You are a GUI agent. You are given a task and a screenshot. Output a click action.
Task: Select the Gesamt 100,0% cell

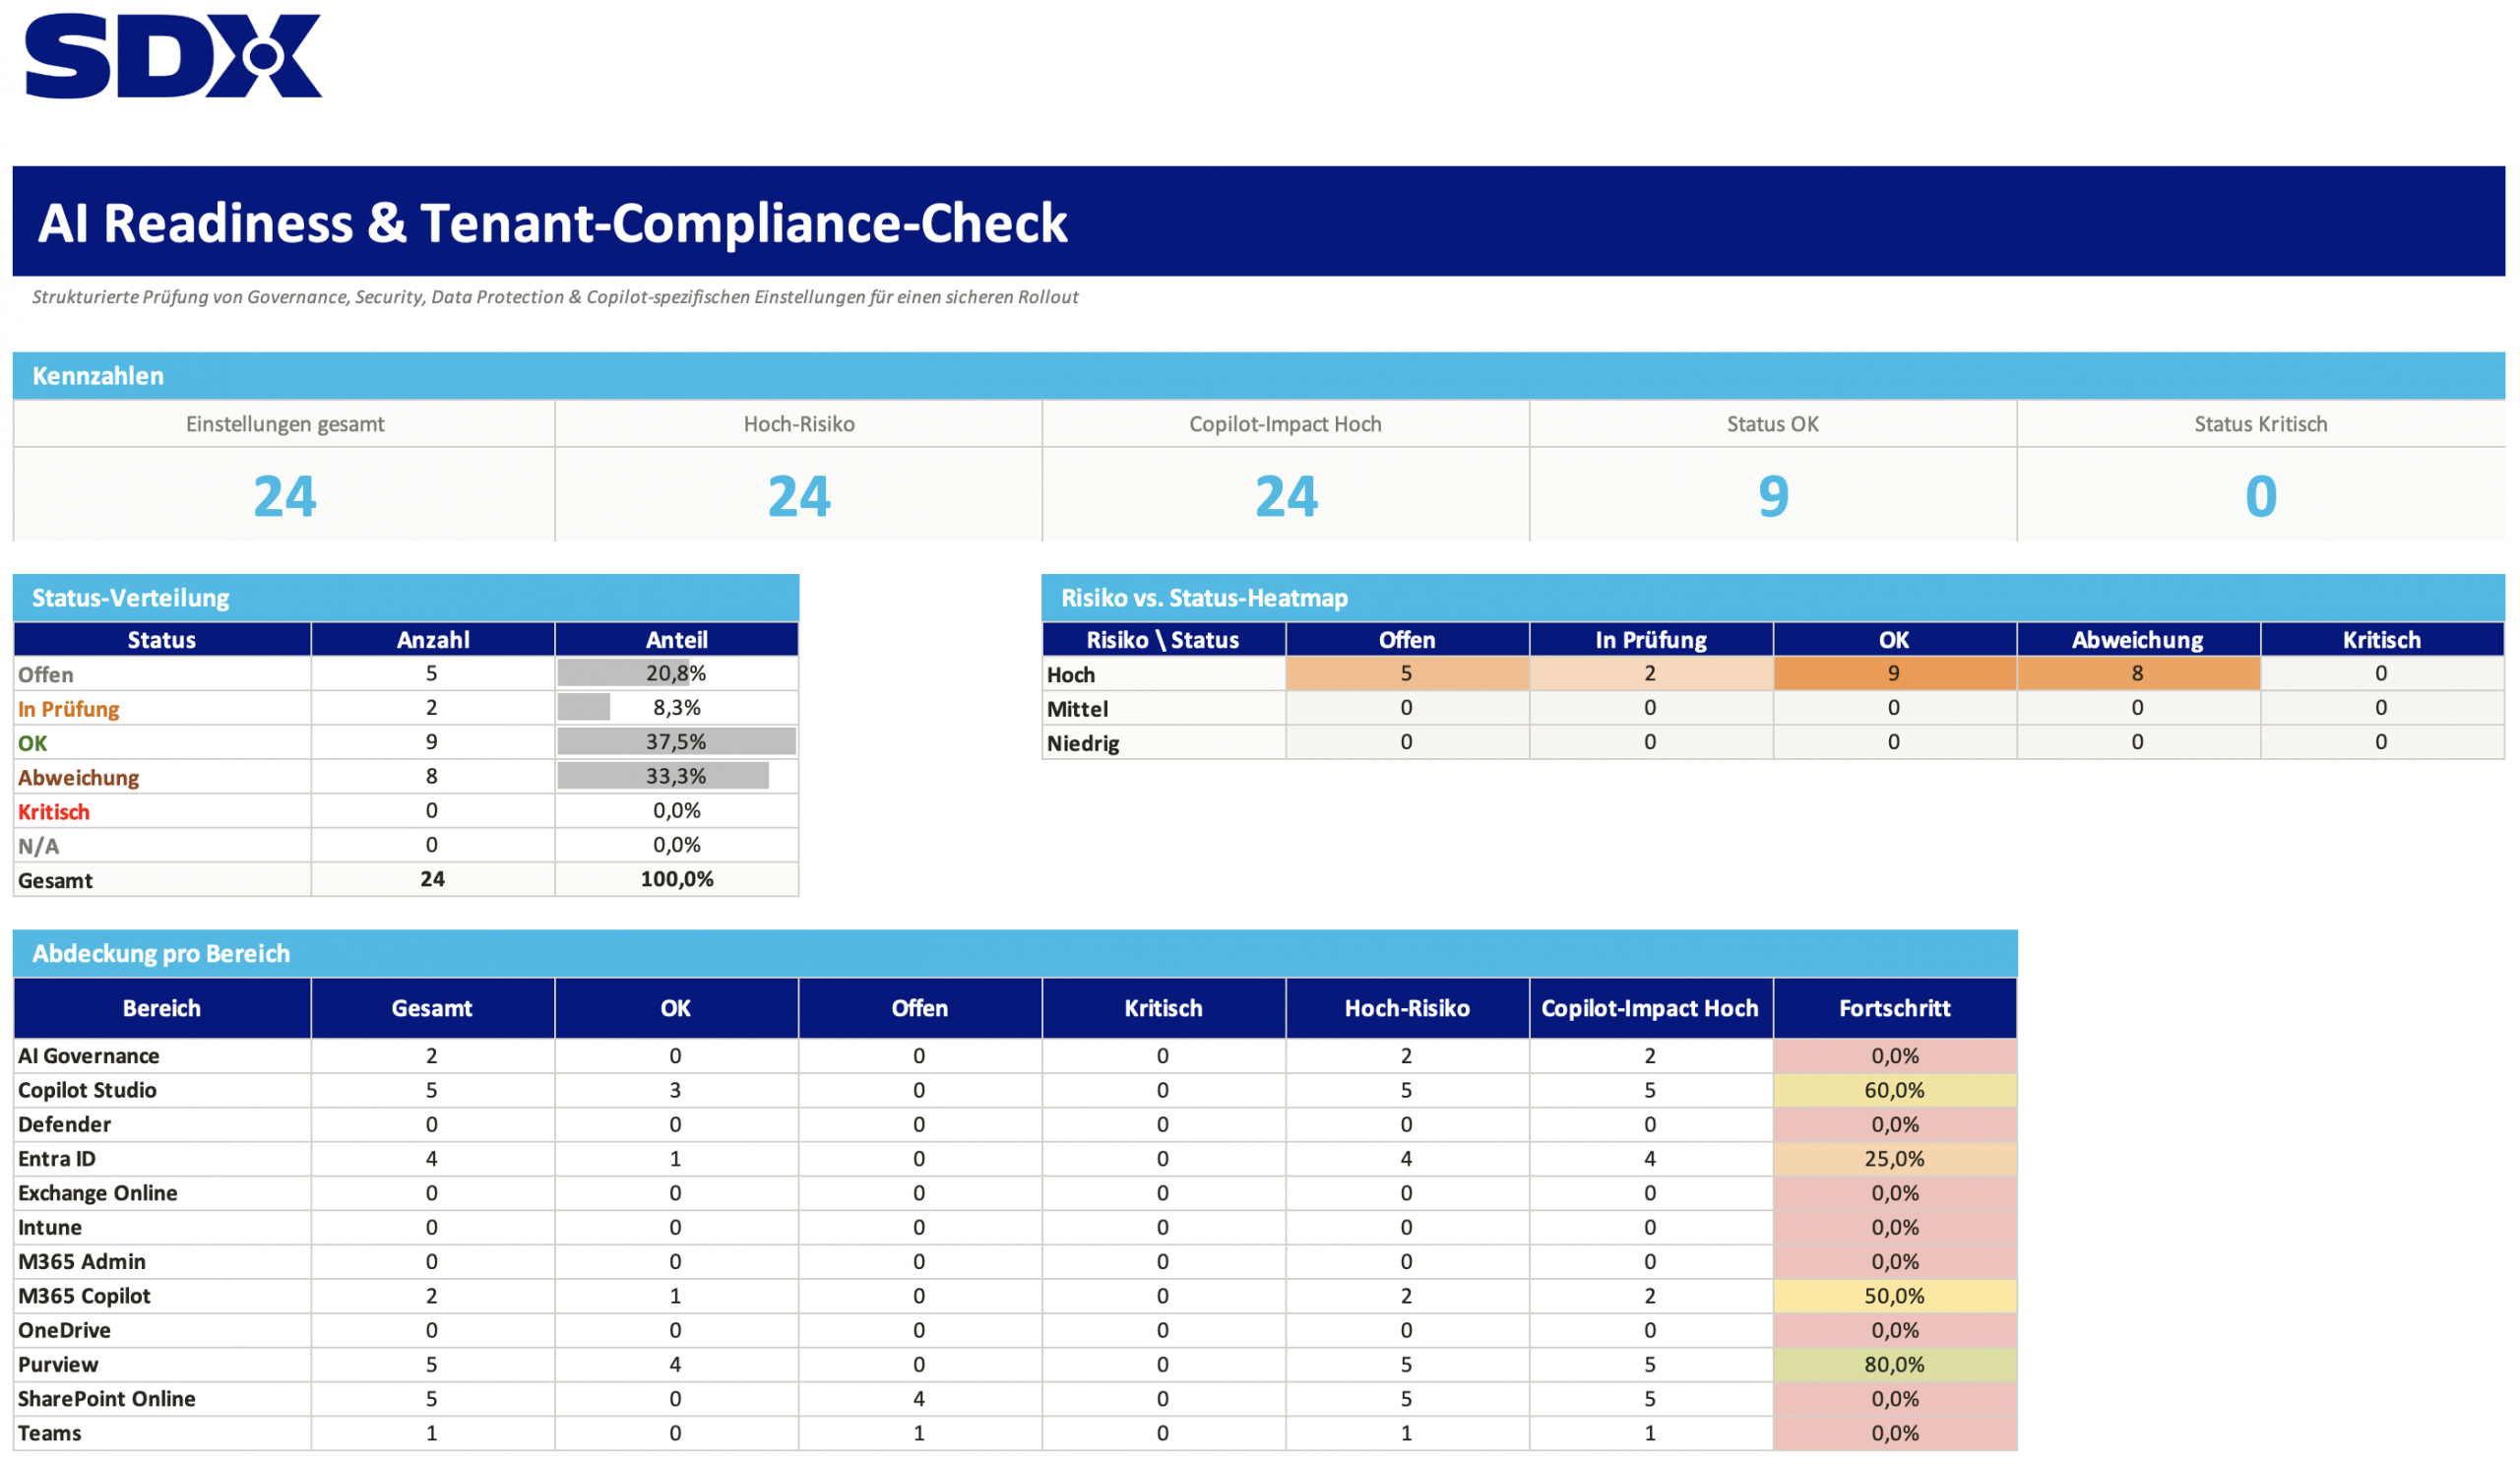[x=677, y=879]
